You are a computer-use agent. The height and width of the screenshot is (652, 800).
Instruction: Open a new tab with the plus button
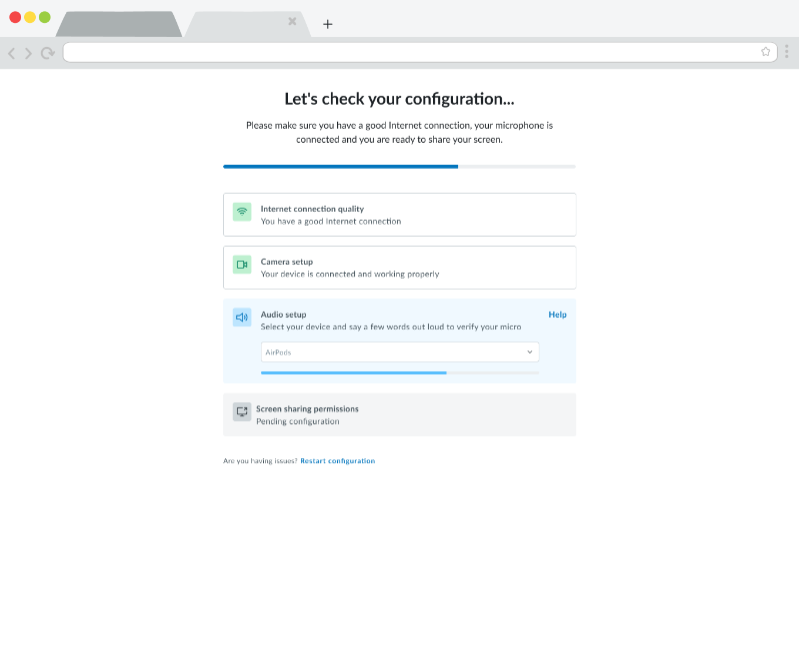pos(328,24)
